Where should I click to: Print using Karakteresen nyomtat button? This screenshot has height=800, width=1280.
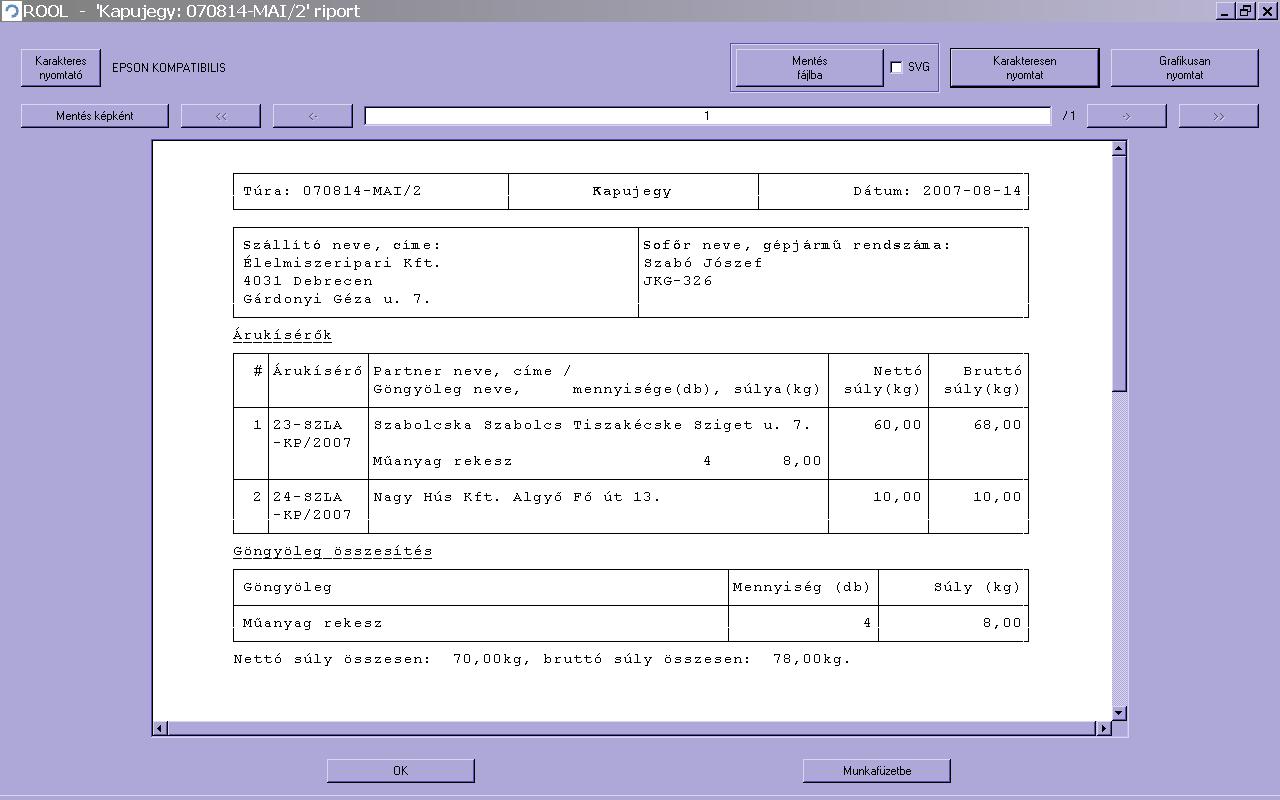(x=1024, y=68)
